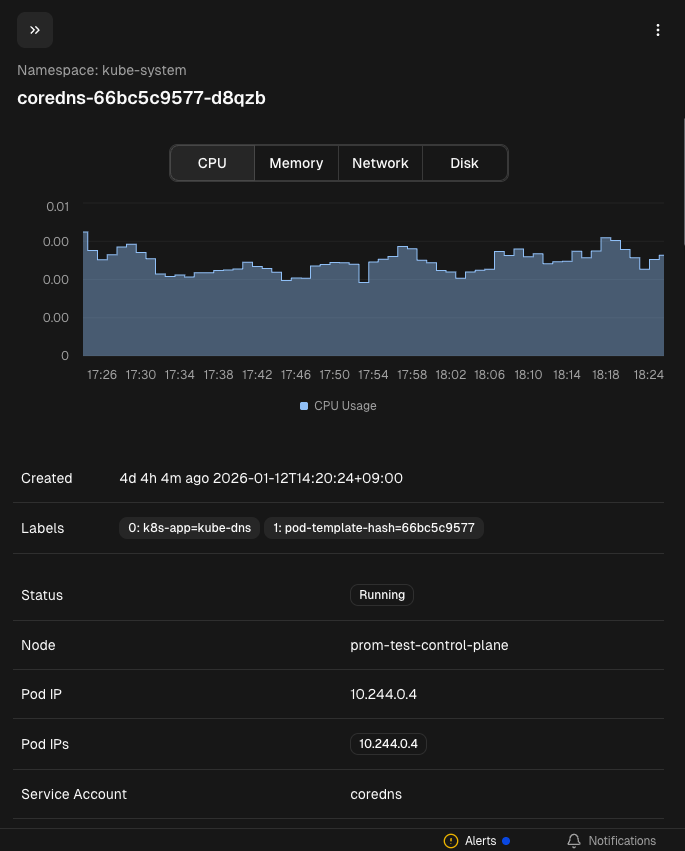The height and width of the screenshot is (851, 685).
Task: Show the Disk metrics tab
Action: pos(464,163)
